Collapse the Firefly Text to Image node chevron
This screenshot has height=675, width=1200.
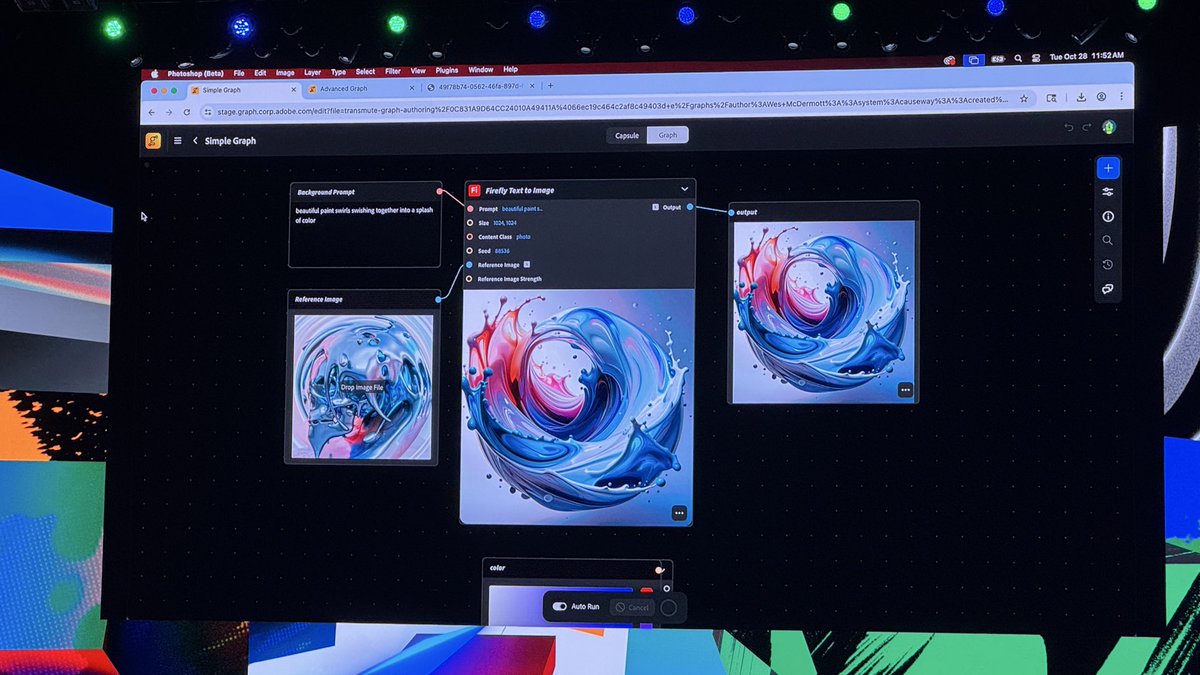[x=685, y=188]
